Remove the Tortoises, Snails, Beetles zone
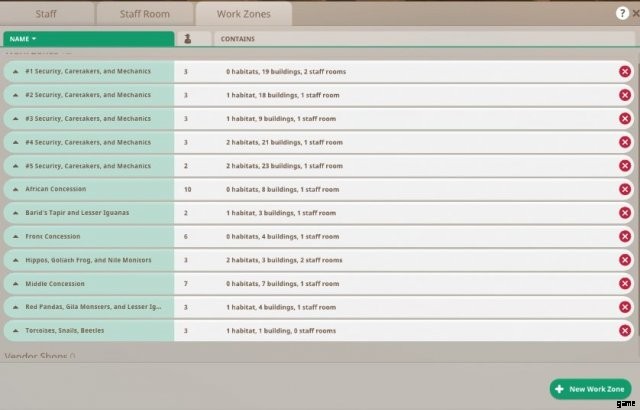Image resolution: width=640 pixels, height=410 pixels. [x=625, y=331]
